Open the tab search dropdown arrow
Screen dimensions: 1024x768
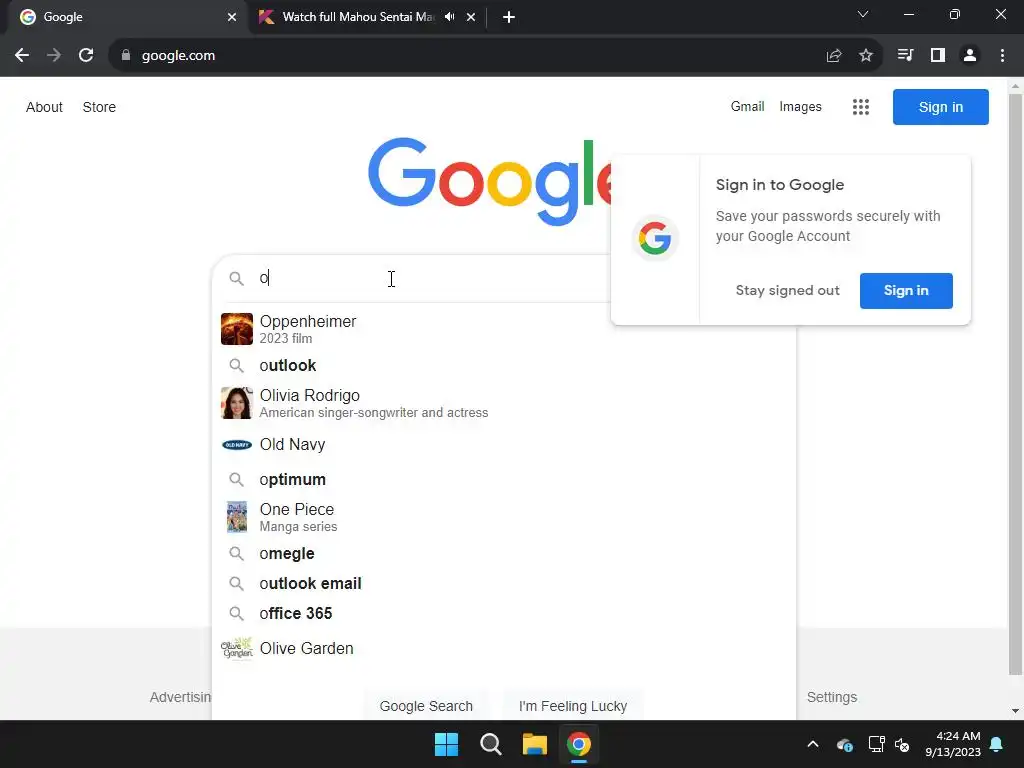[x=863, y=14]
